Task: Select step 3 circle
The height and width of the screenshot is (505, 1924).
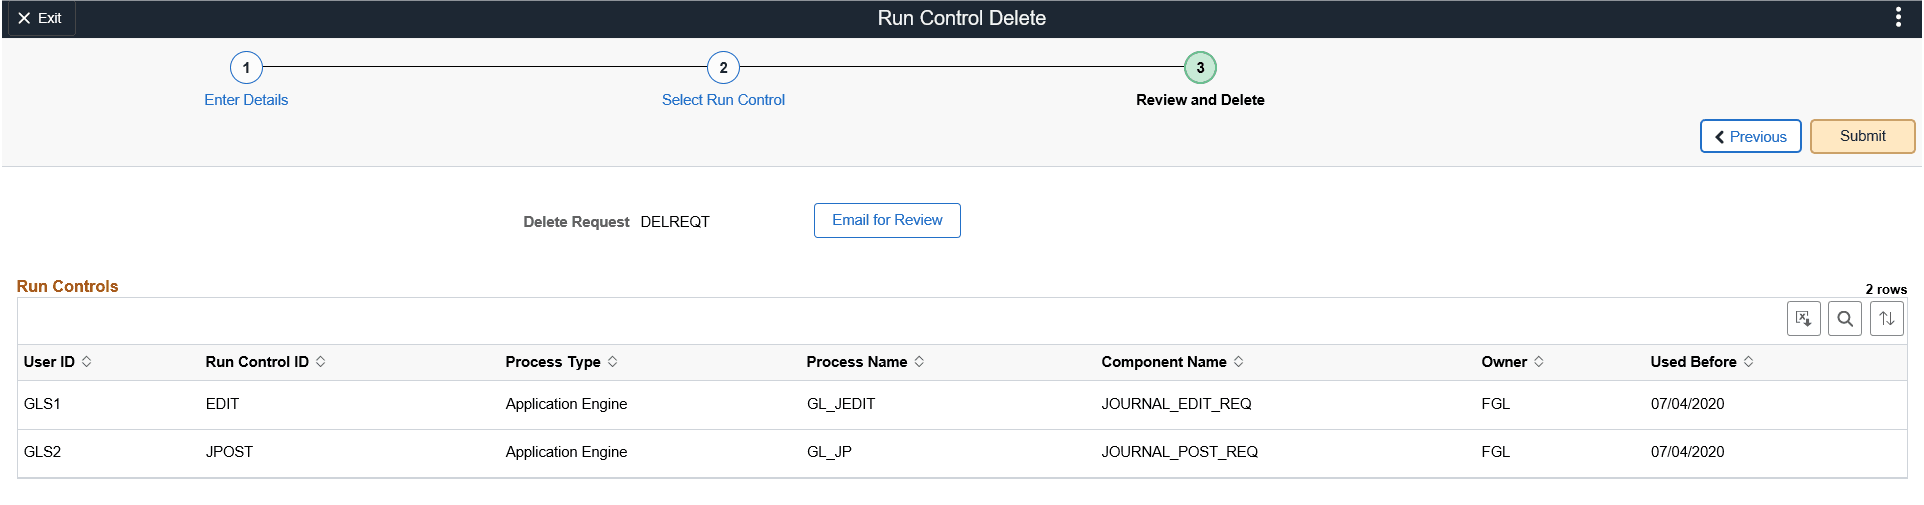Action: click(1200, 68)
